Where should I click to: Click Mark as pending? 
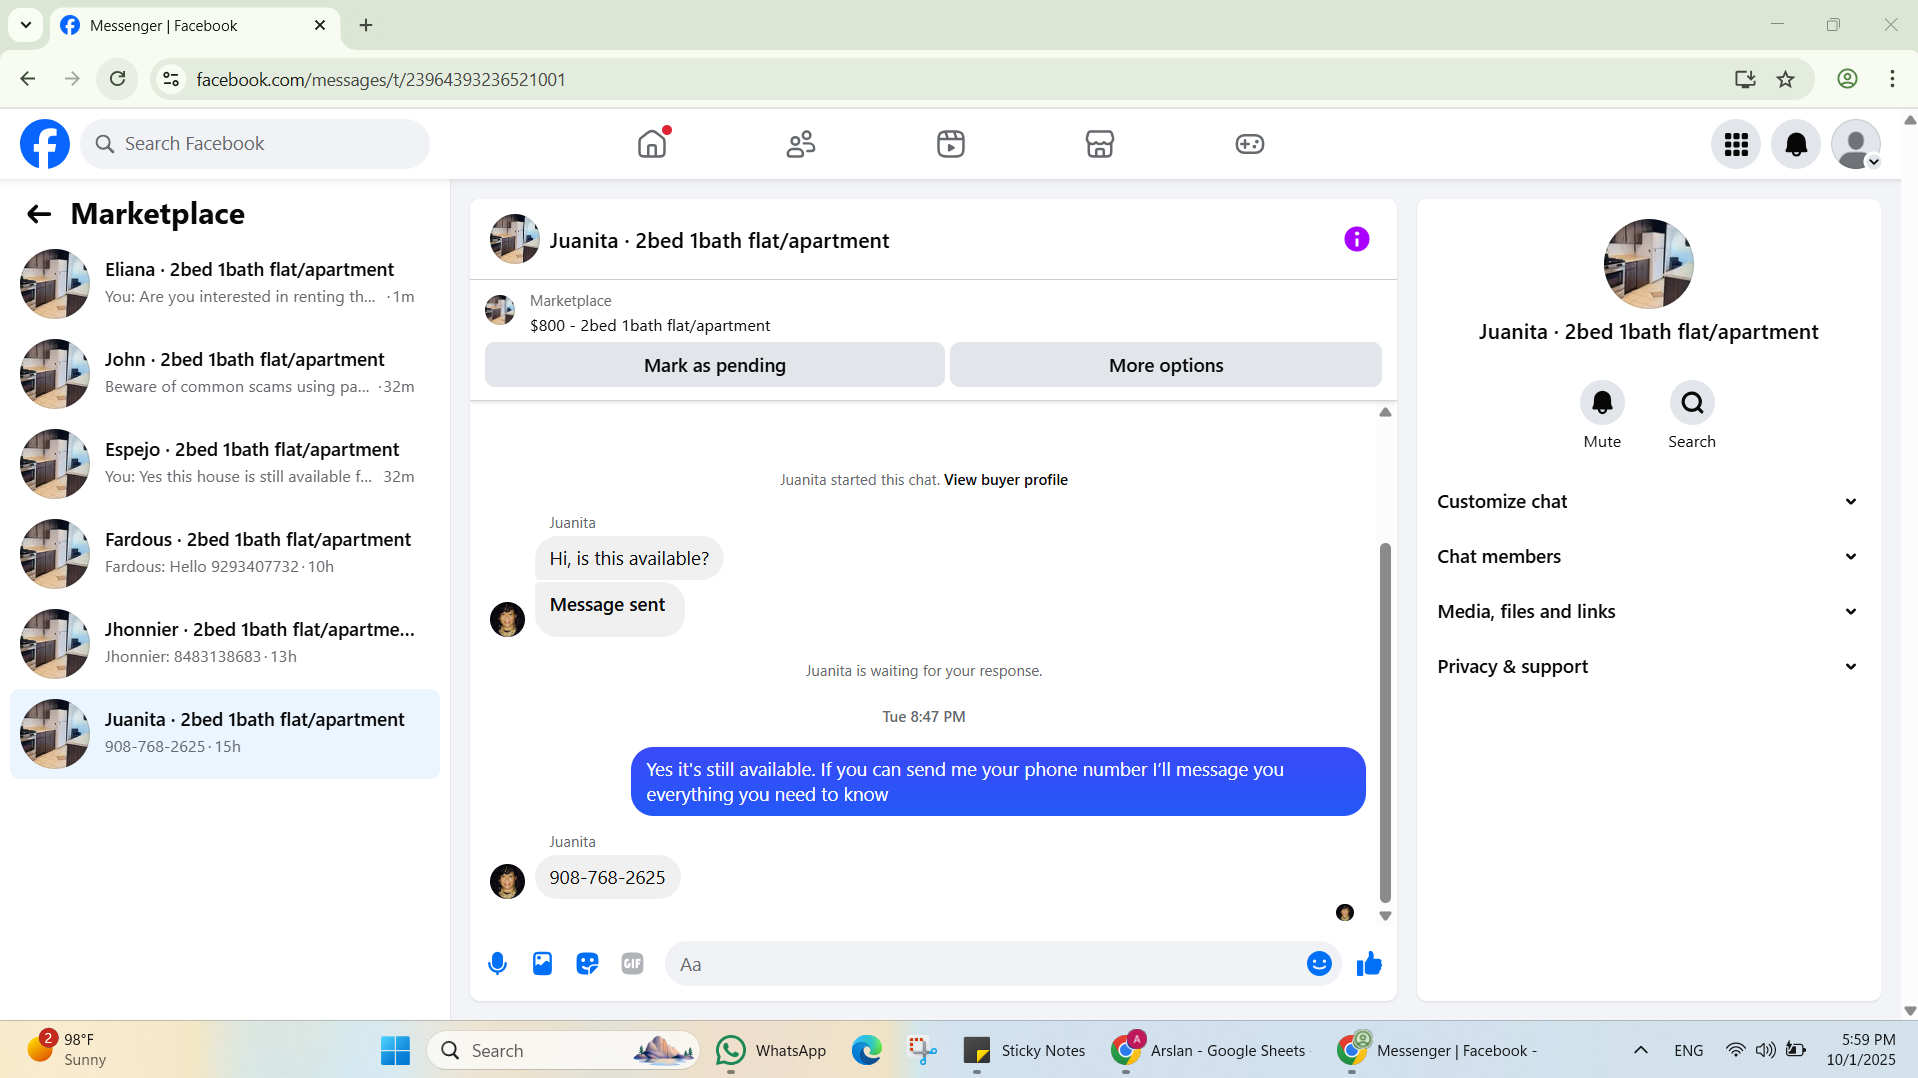point(715,365)
